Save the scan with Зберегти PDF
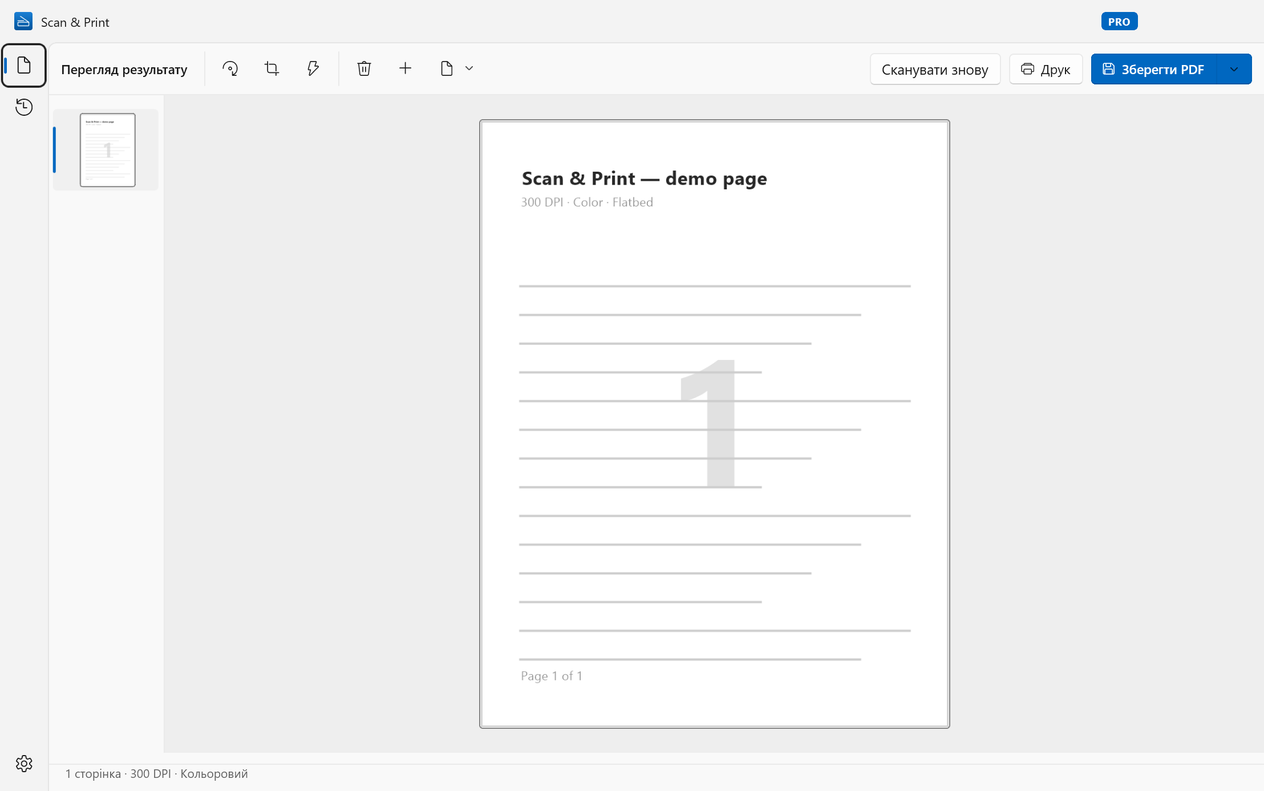Viewport: 1264px width, 791px height. pos(1154,69)
